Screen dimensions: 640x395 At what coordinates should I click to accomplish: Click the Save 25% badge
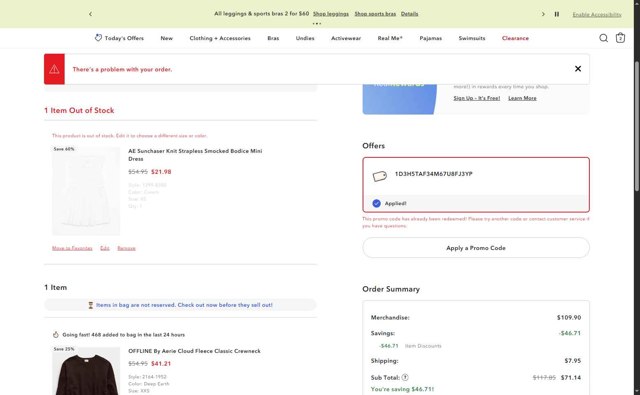(x=64, y=349)
